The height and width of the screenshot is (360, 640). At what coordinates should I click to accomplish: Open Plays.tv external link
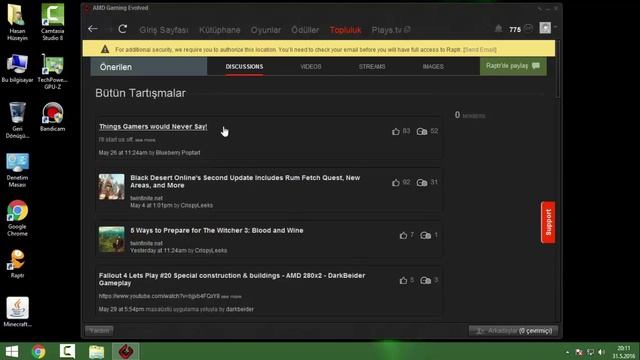click(x=391, y=30)
